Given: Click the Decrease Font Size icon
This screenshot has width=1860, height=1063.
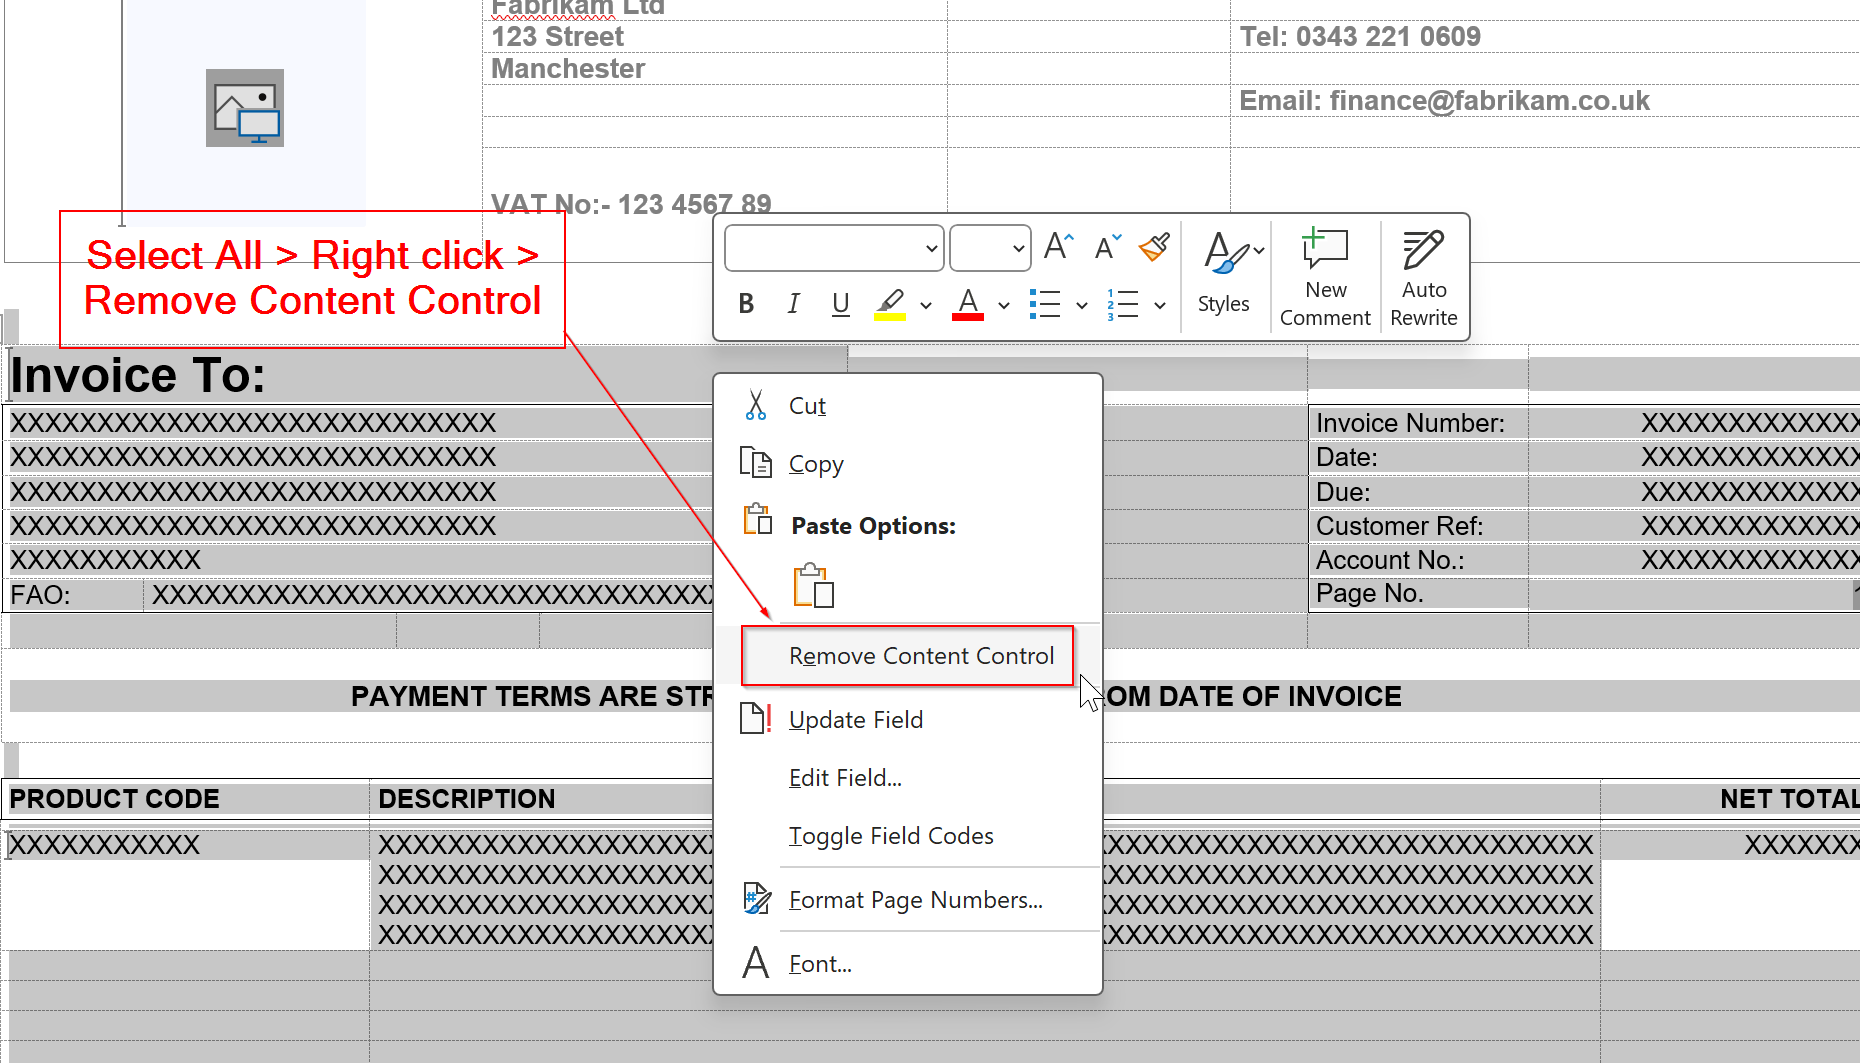Looking at the screenshot, I should 1107,247.
